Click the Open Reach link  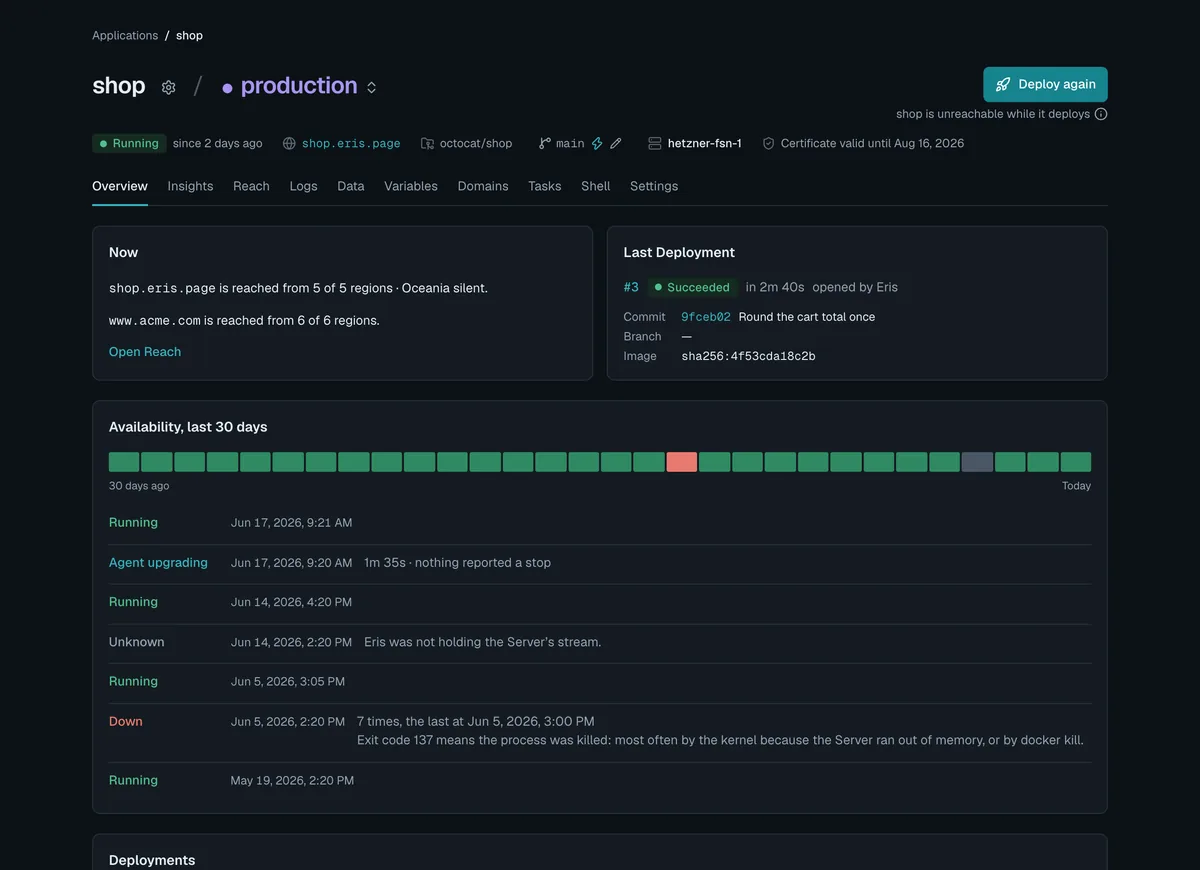[145, 352]
